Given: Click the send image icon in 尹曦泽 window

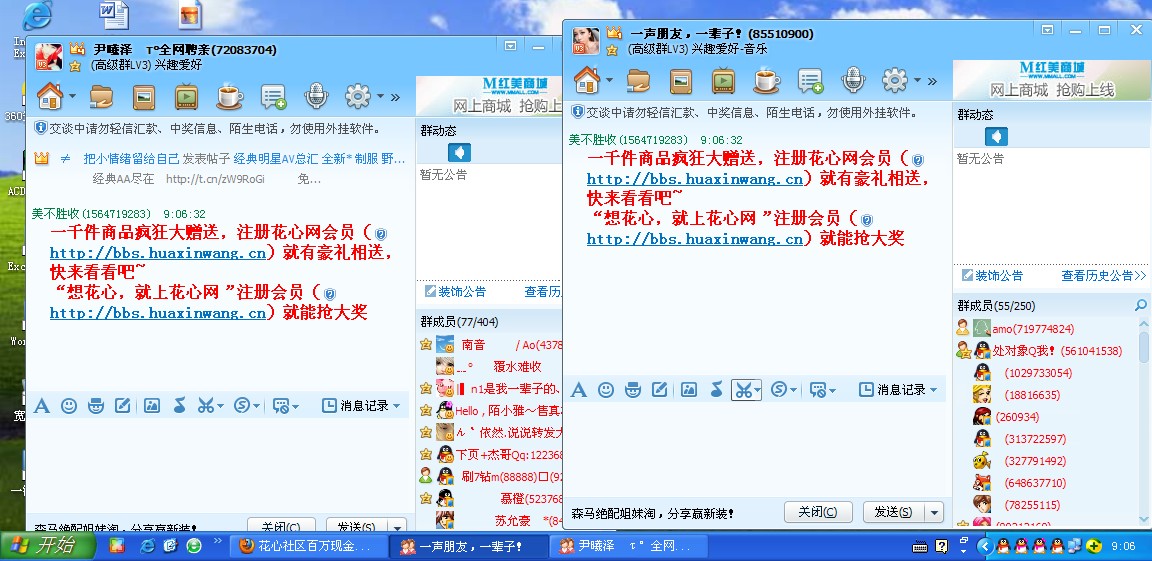Looking at the screenshot, I should pyautogui.click(x=152, y=405).
